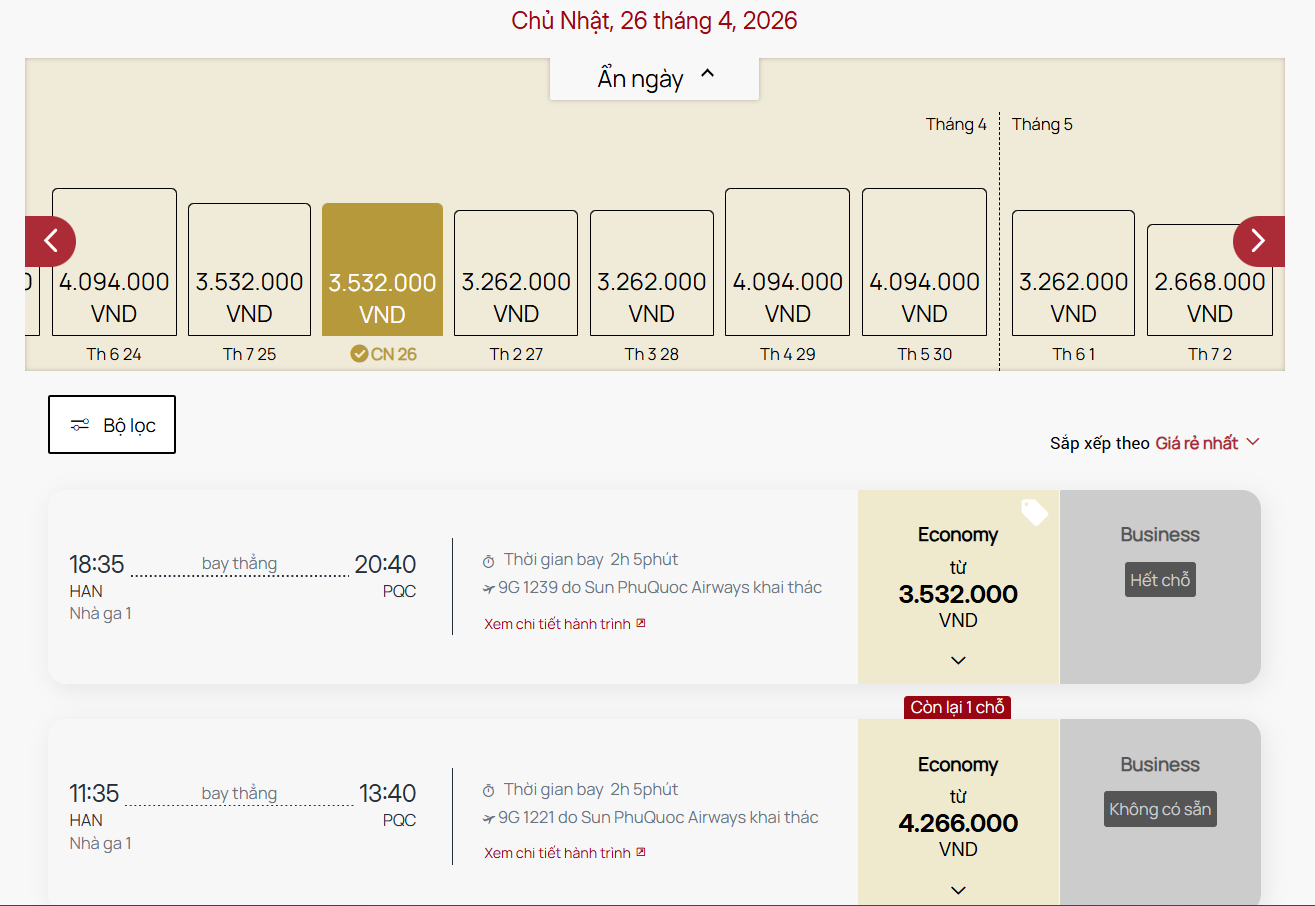The height and width of the screenshot is (906, 1315).
Task: Collapse the date bar with Ẩn ngày
Action: click(x=655, y=78)
